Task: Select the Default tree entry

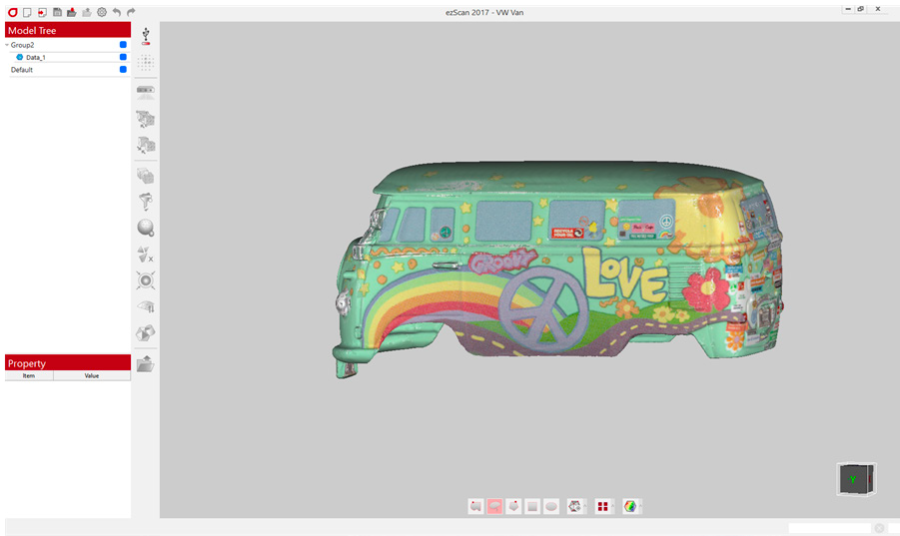Action: pos(22,70)
